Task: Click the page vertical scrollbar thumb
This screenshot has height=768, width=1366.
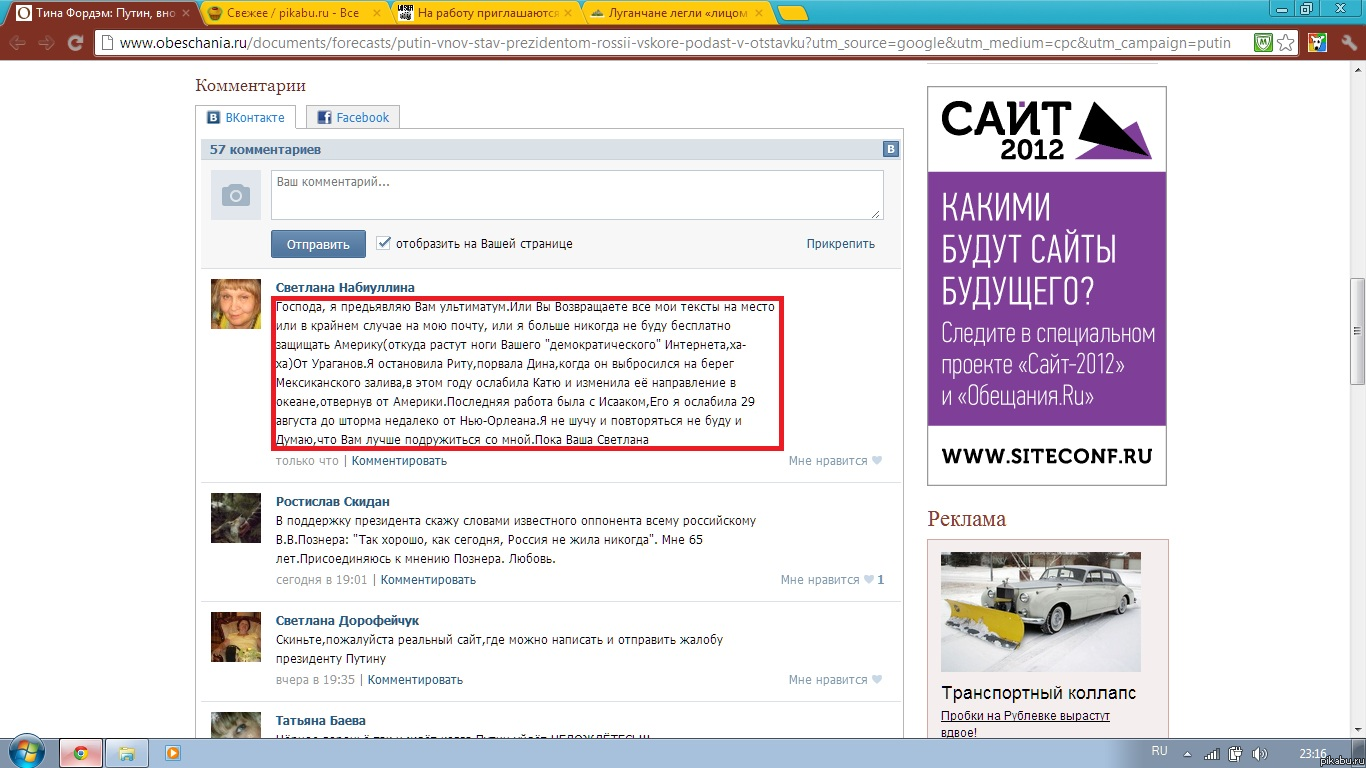Action: [x=1357, y=330]
